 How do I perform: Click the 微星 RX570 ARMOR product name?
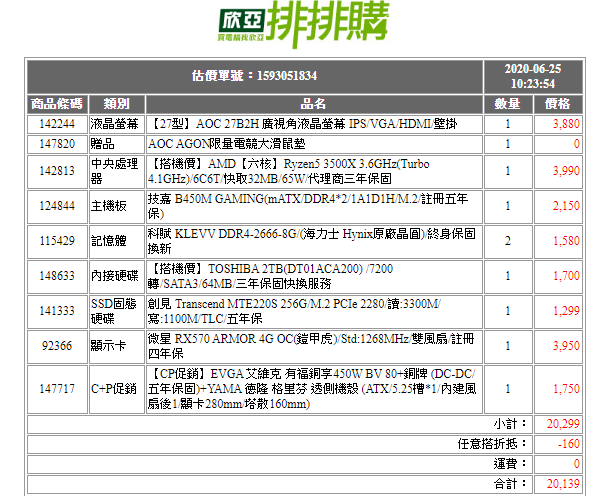coord(314,347)
